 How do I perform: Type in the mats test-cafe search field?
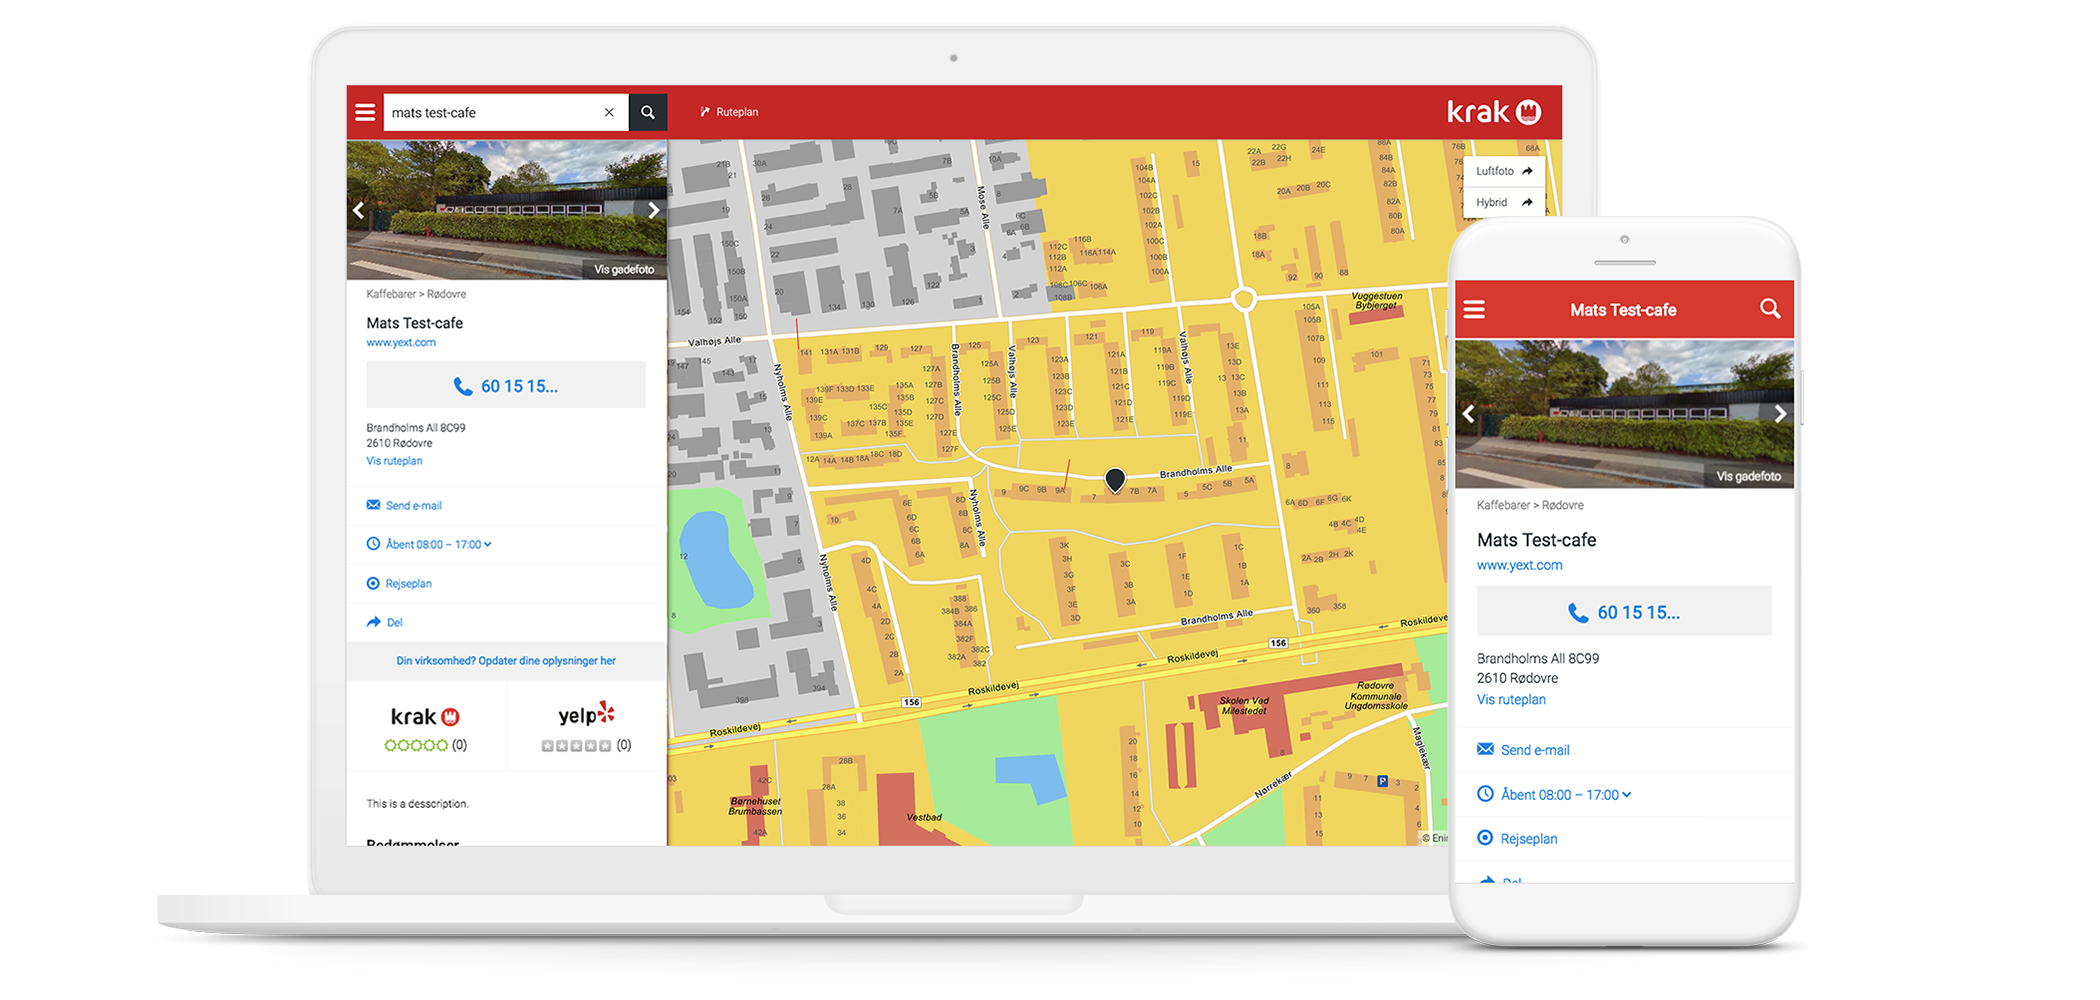[490, 113]
